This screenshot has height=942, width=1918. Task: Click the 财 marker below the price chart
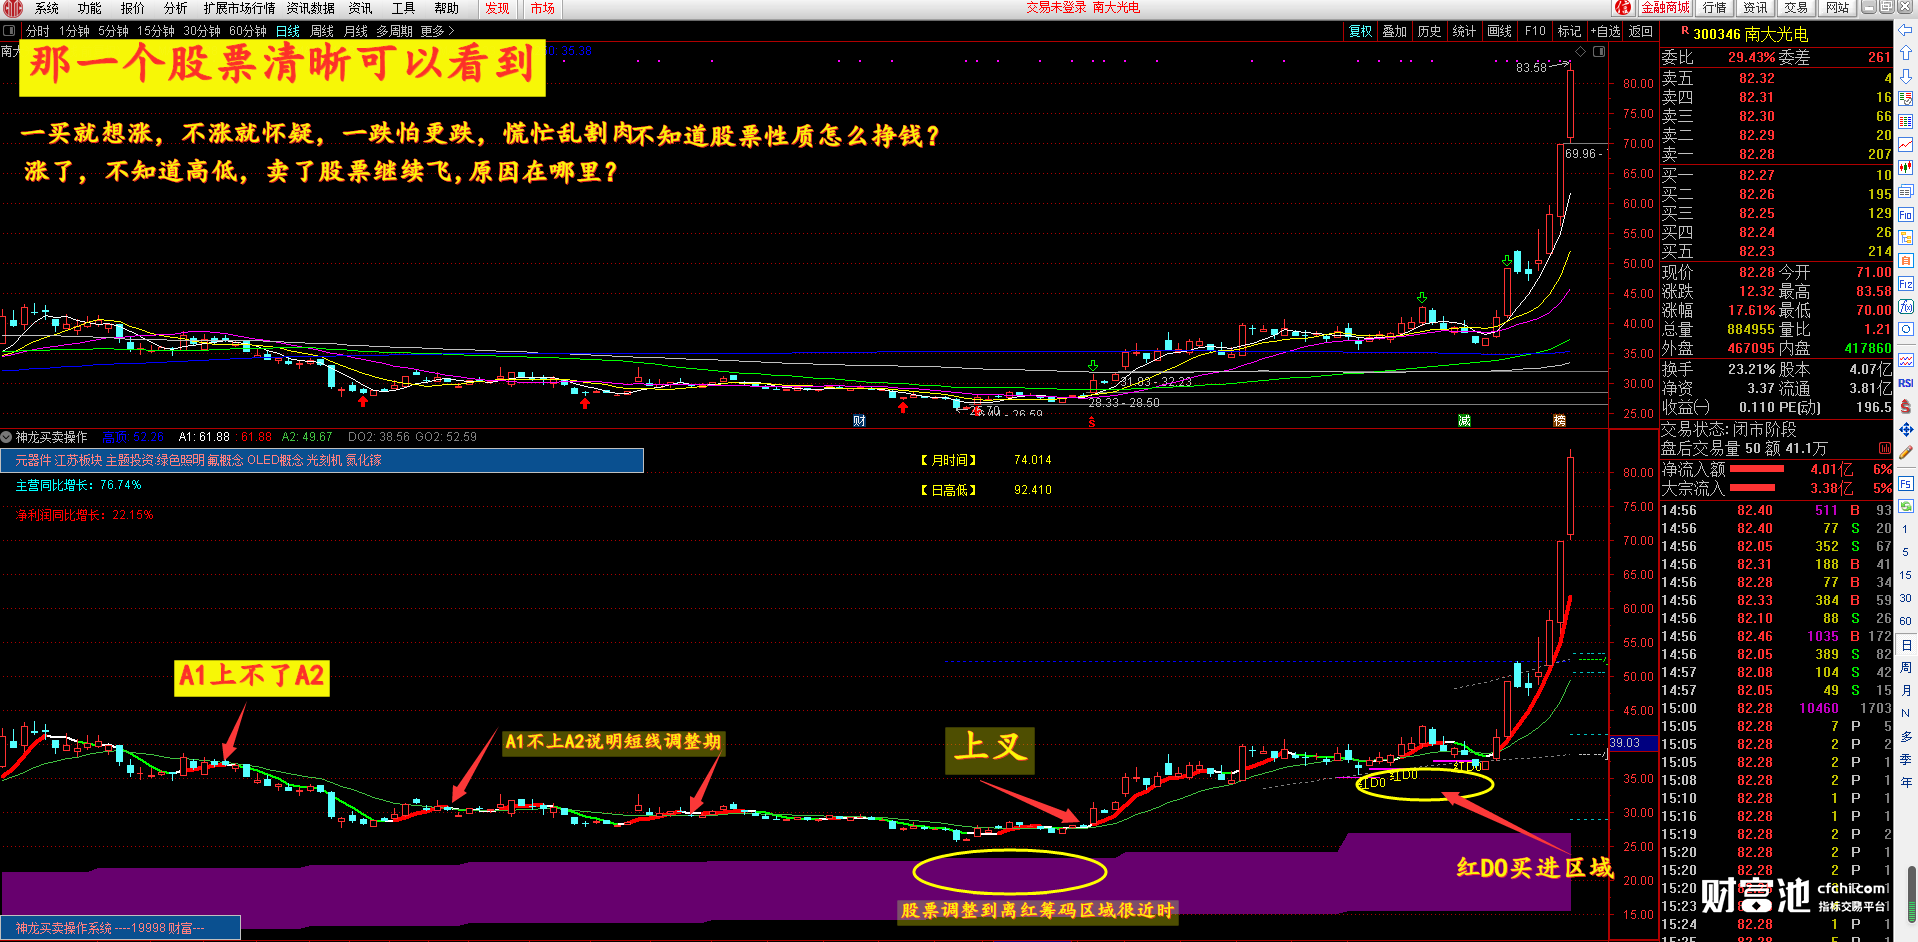click(x=859, y=421)
